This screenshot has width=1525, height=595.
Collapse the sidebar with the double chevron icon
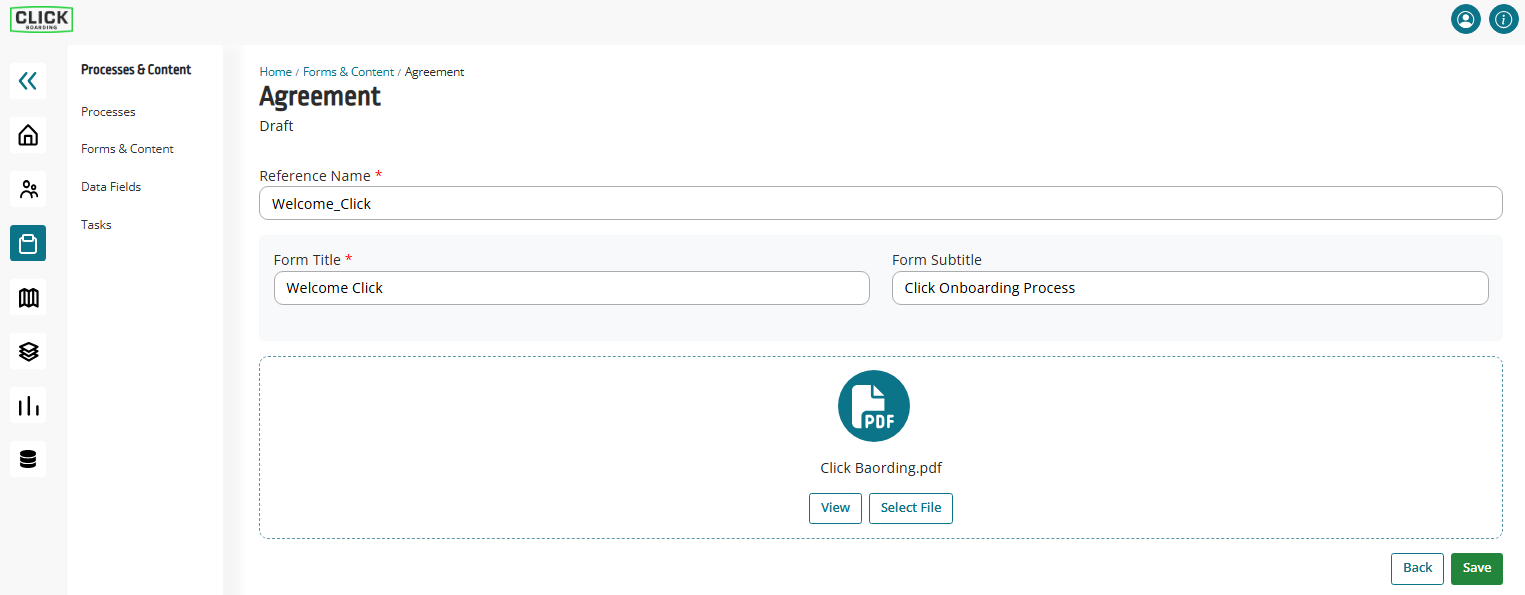[x=28, y=81]
